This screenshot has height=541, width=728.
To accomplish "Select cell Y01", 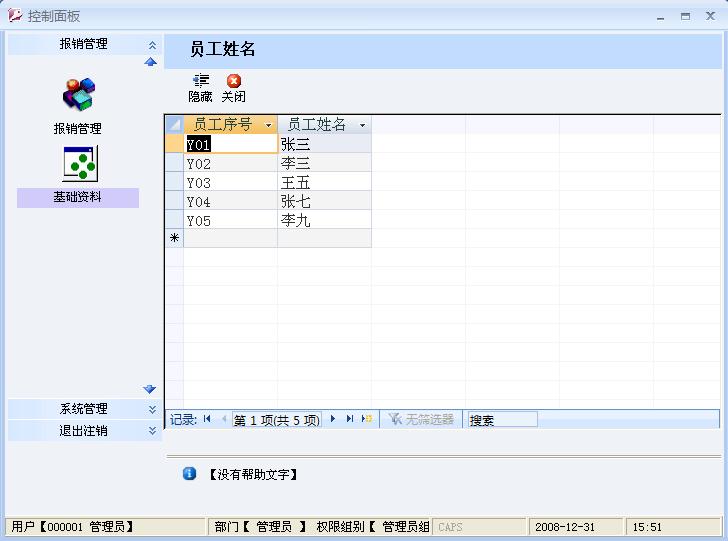I will click(231, 144).
